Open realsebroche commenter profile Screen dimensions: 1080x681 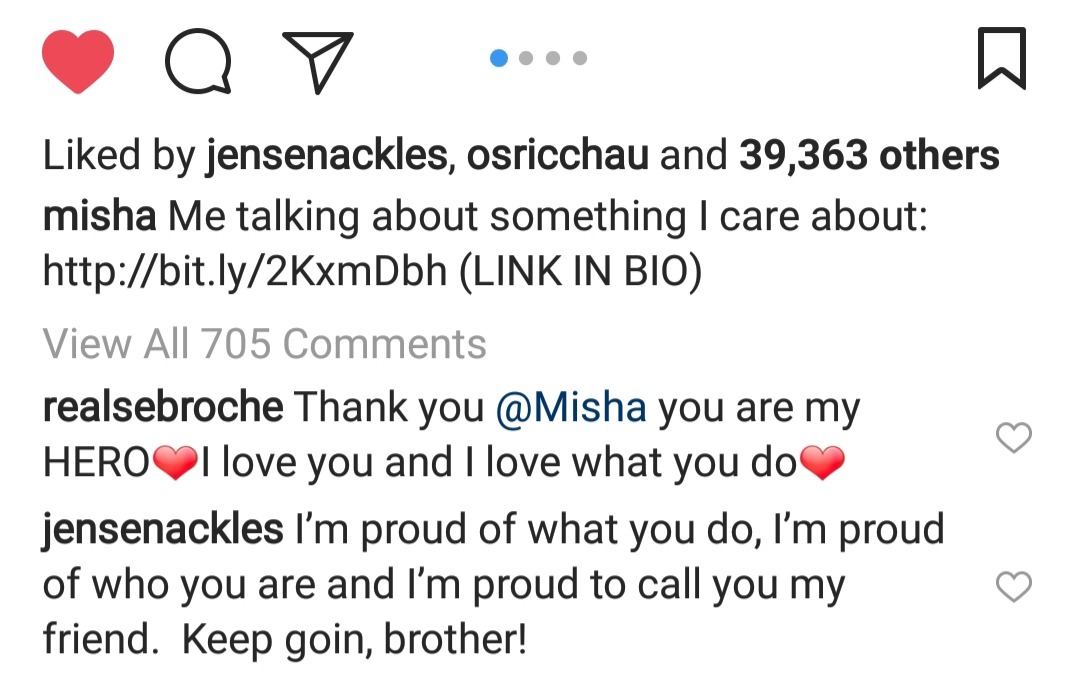163,408
